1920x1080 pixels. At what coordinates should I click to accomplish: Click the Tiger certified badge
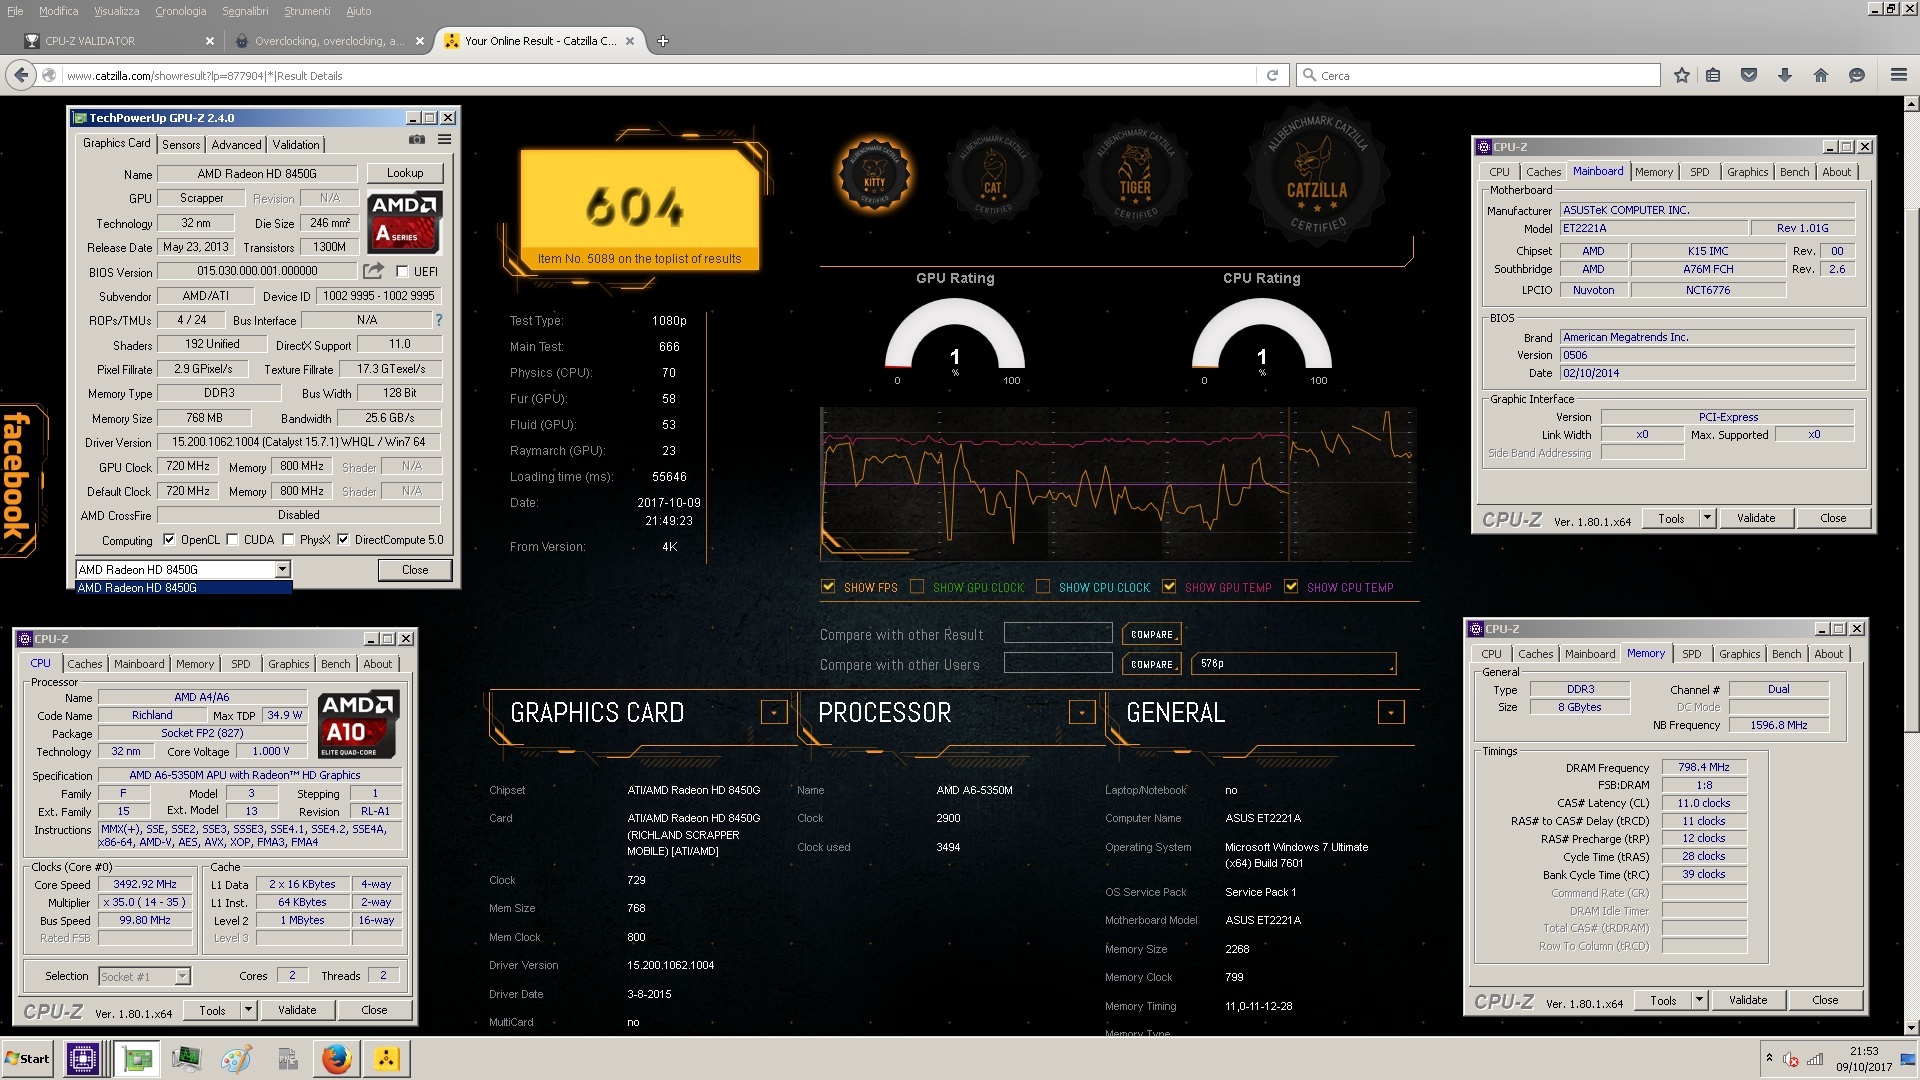tap(1135, 174)
